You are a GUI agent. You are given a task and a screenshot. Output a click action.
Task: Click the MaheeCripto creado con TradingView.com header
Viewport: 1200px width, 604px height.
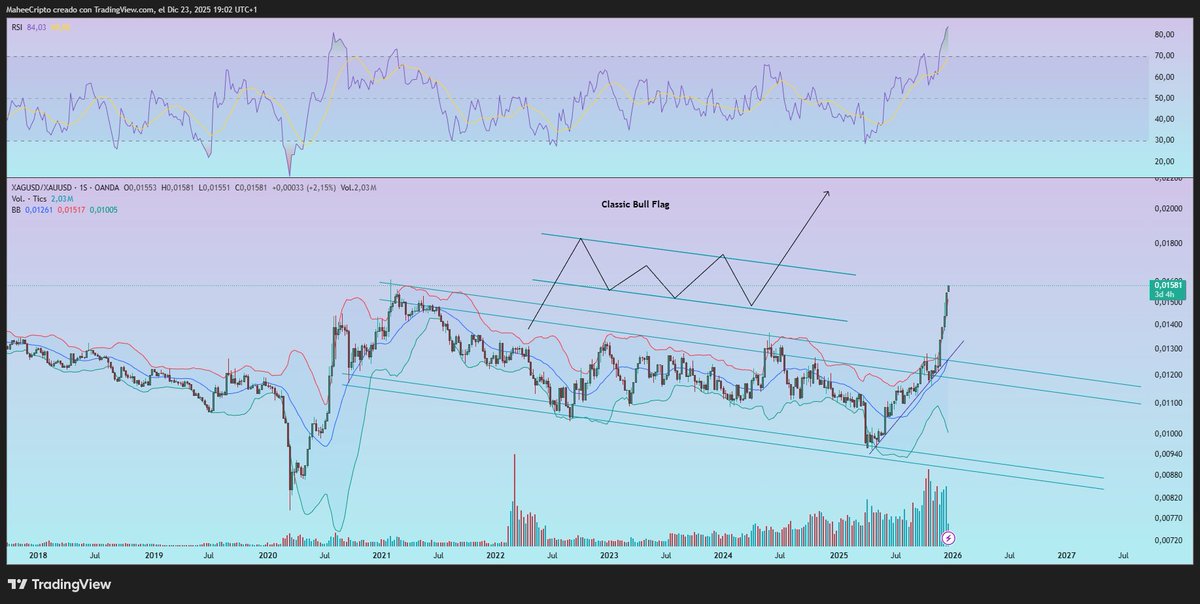(x=134, y=9)
